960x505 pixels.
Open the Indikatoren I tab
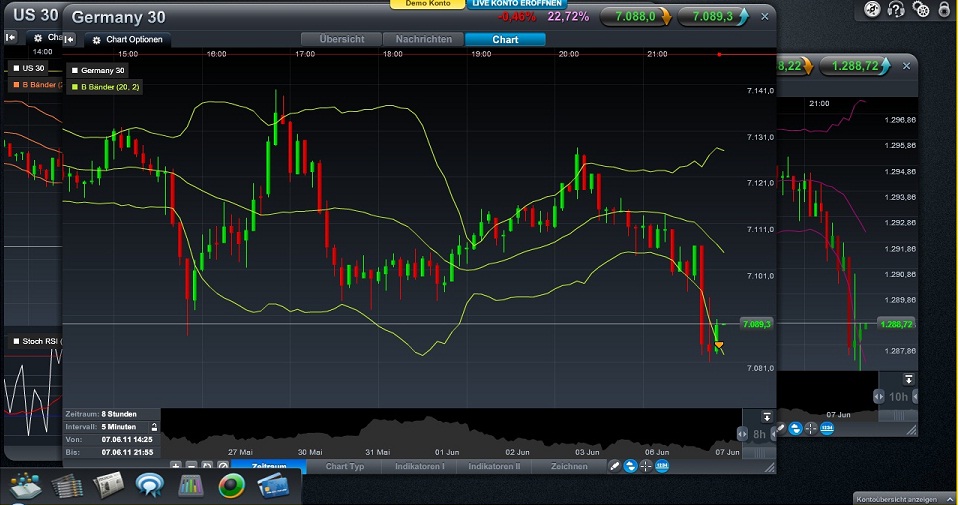[x=419, y=466]
